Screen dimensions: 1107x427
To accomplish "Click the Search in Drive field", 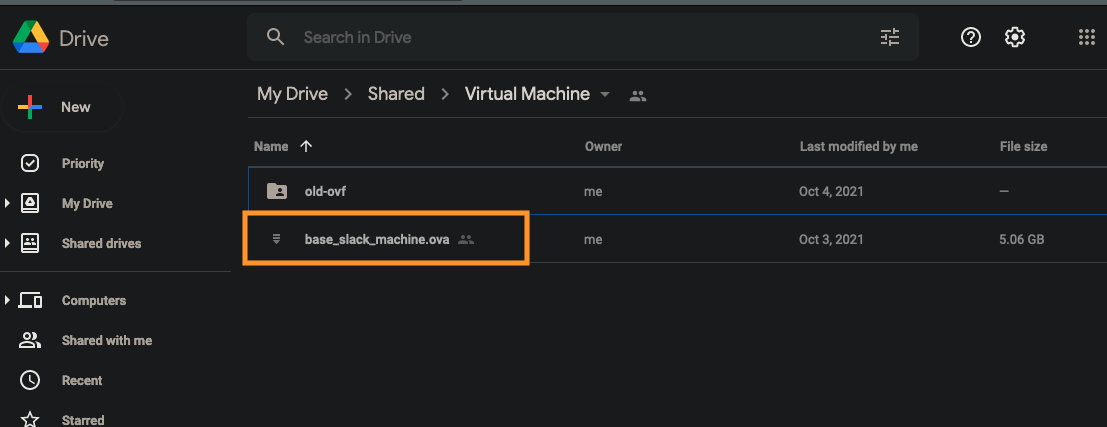I will click(583, 37).
